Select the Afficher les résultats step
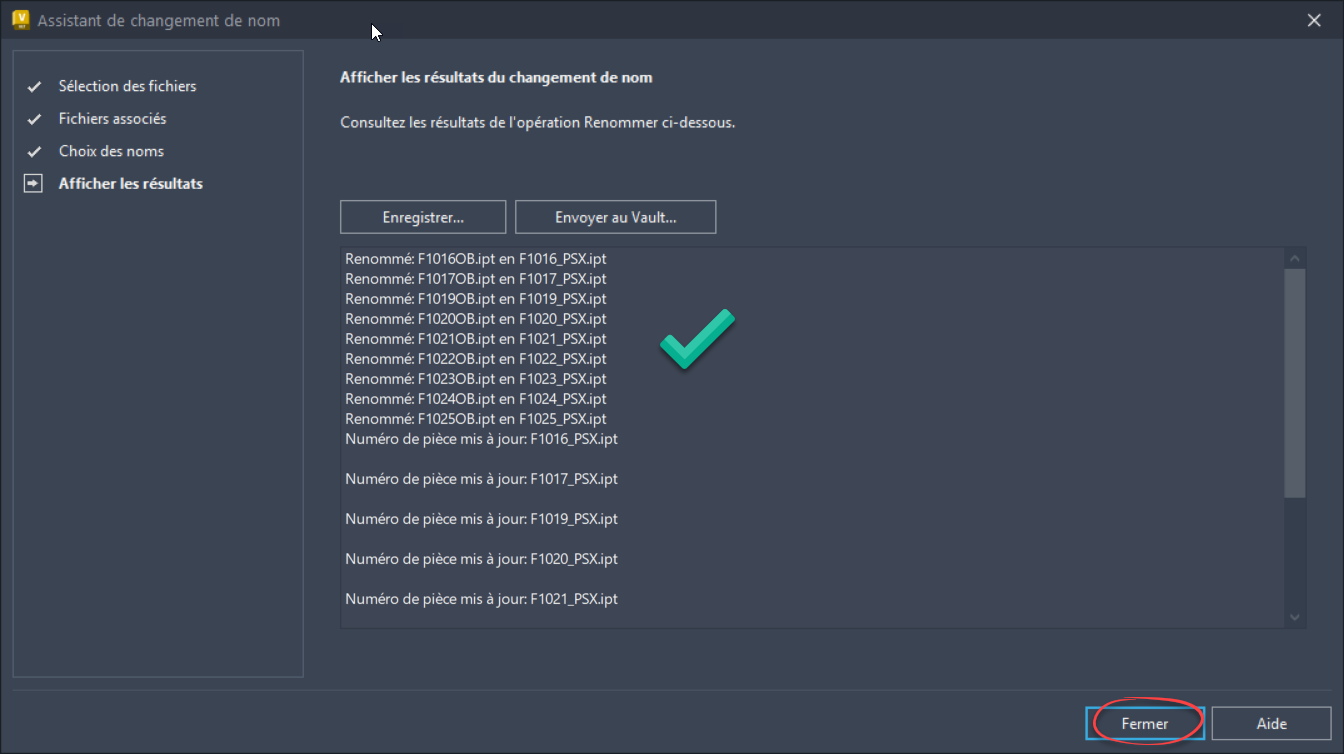This screenshot has width=1344, height=754. click(x=130, y=184)
